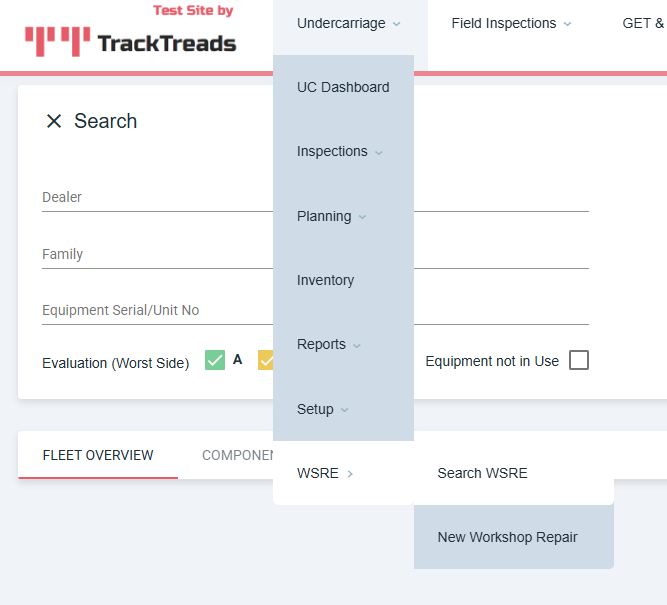Close the Search panel with X icon
The image size is (667, 605).
click(54, 121)
